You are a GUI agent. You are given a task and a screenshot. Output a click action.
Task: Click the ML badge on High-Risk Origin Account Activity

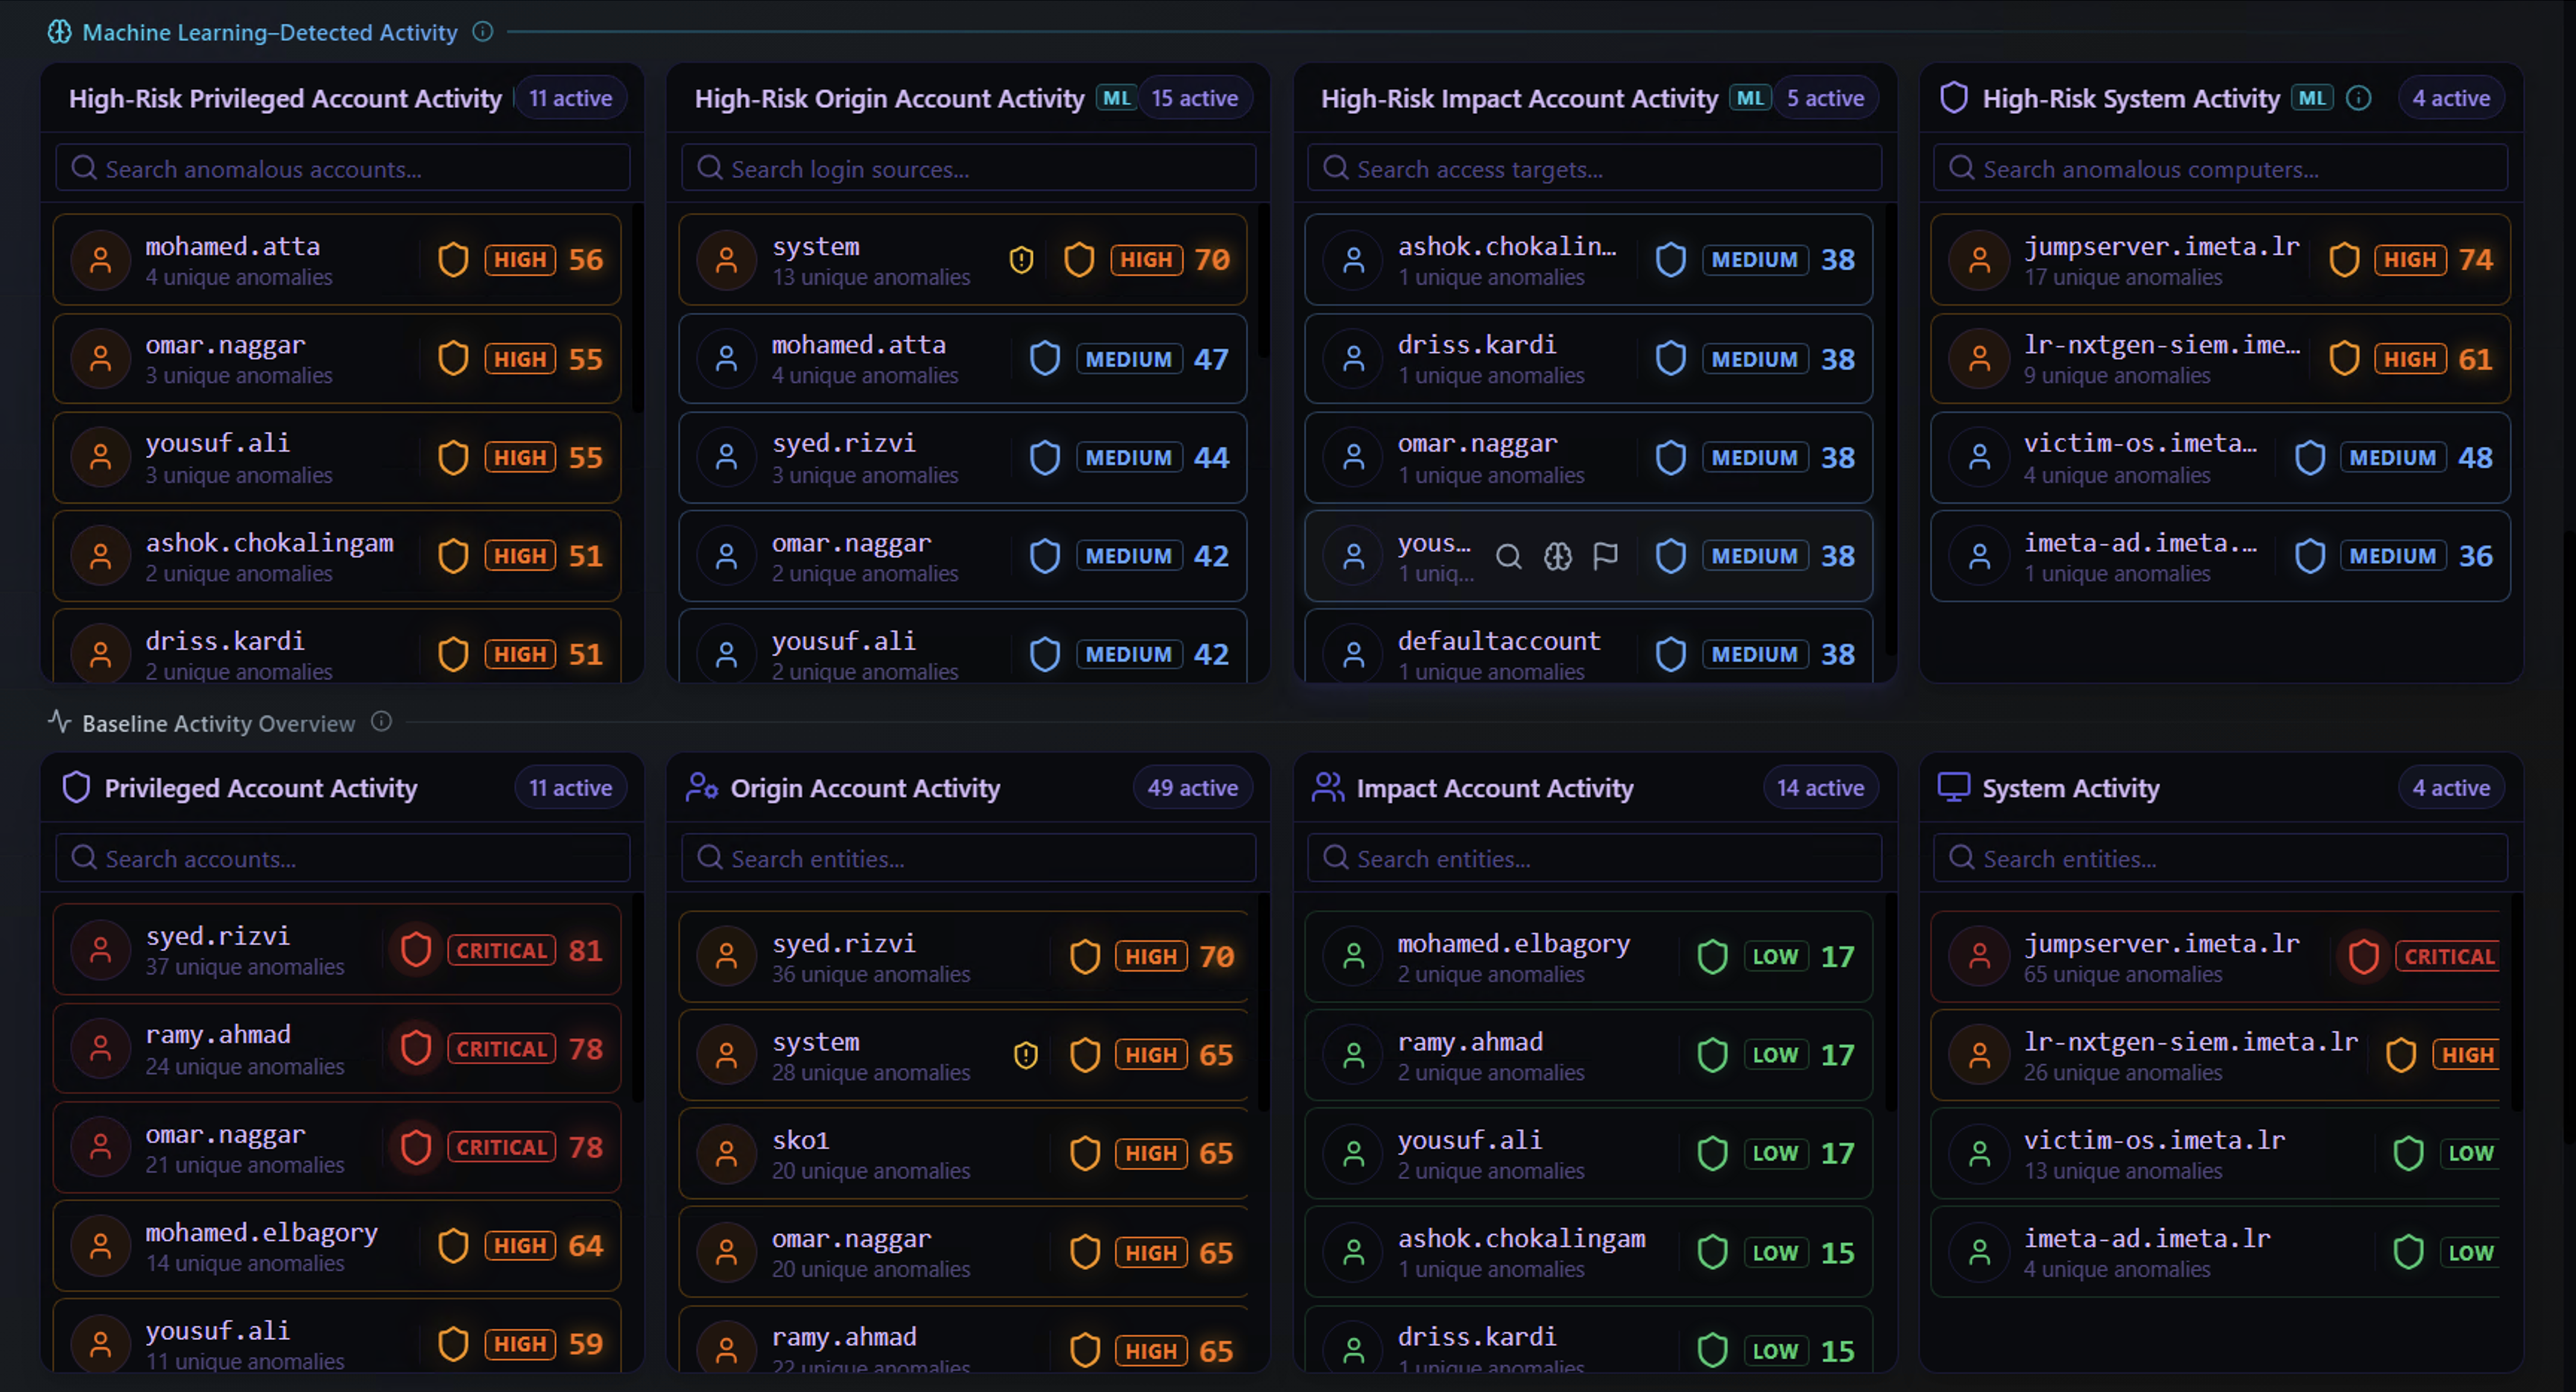(x=1116, y=97)
